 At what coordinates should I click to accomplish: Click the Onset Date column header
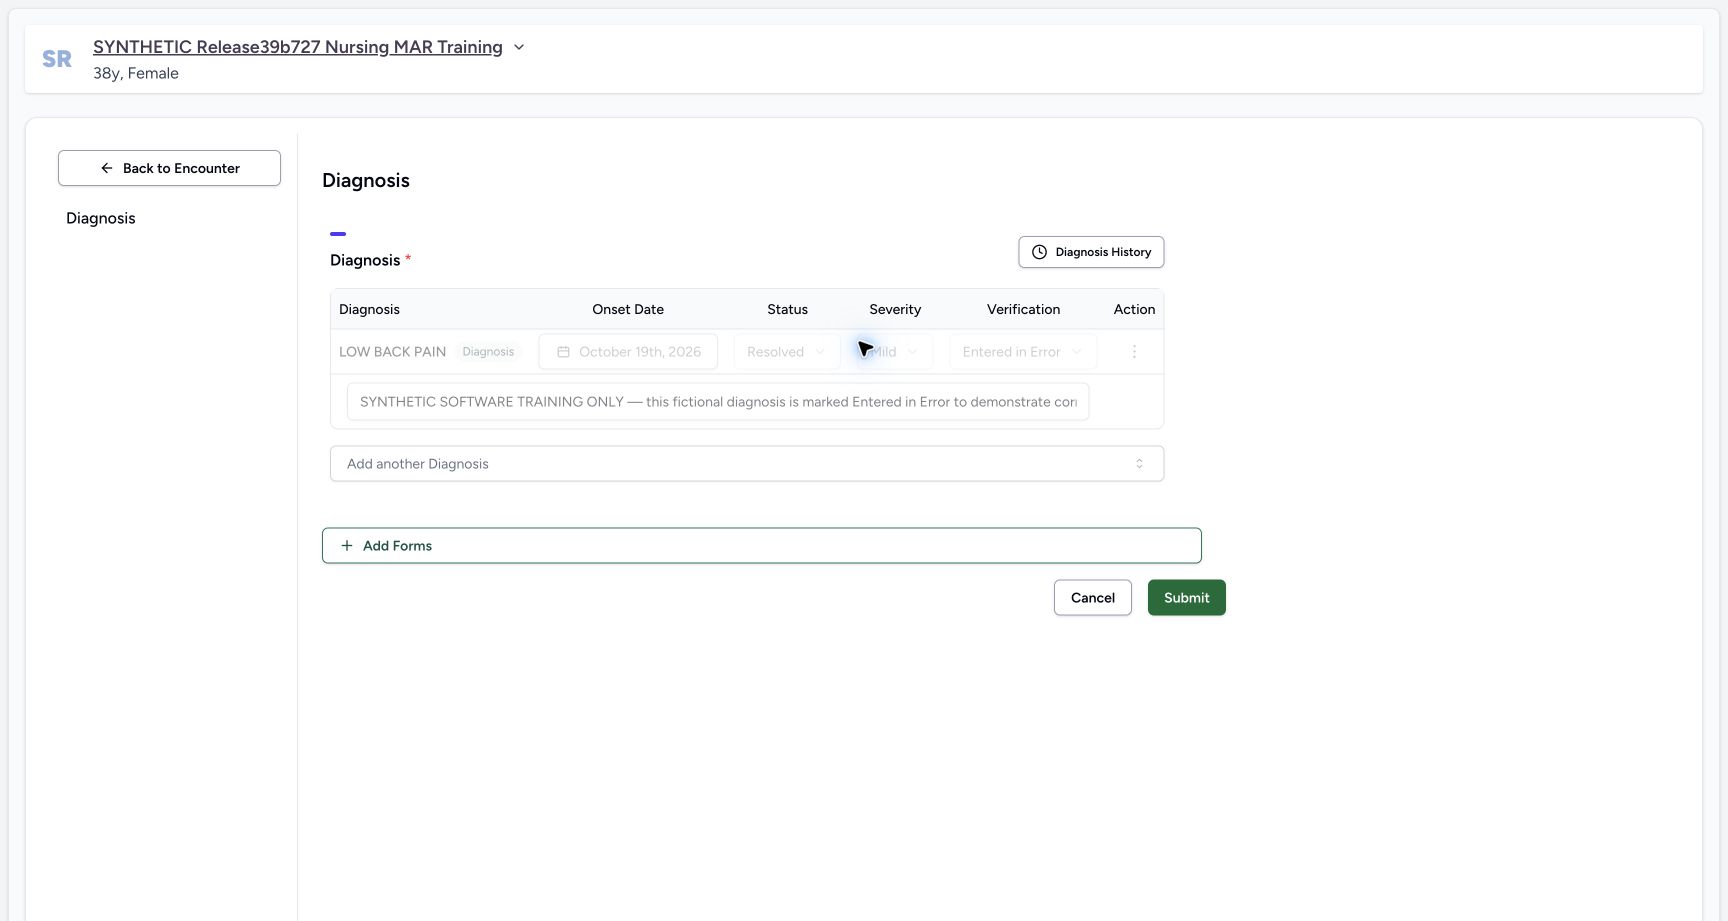(628, 309)
